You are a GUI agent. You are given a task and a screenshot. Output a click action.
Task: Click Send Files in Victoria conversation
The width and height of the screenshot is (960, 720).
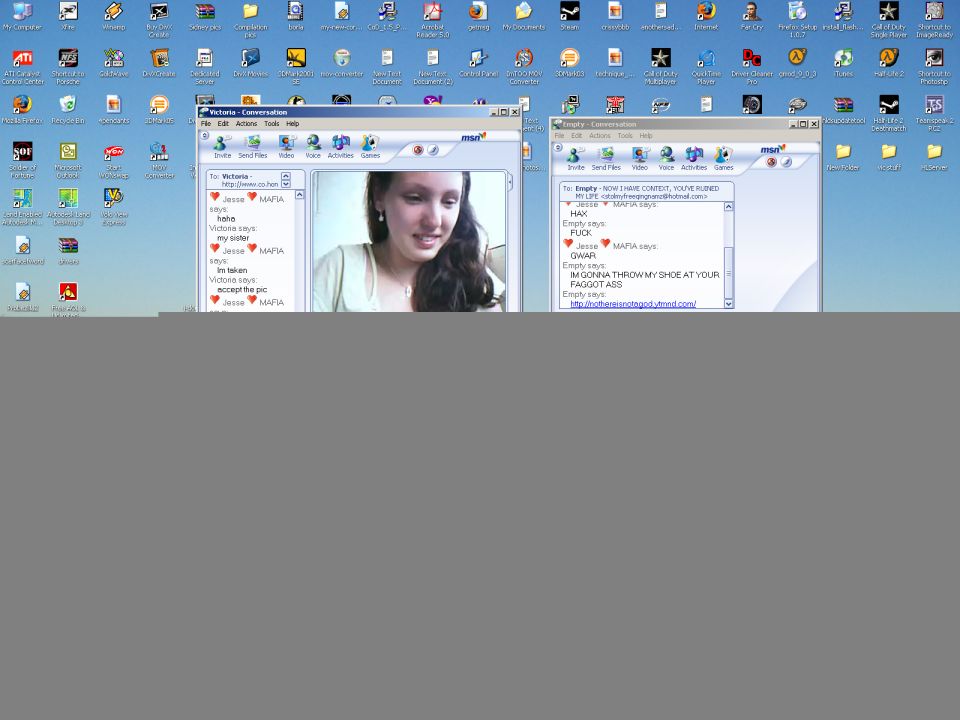252,147
